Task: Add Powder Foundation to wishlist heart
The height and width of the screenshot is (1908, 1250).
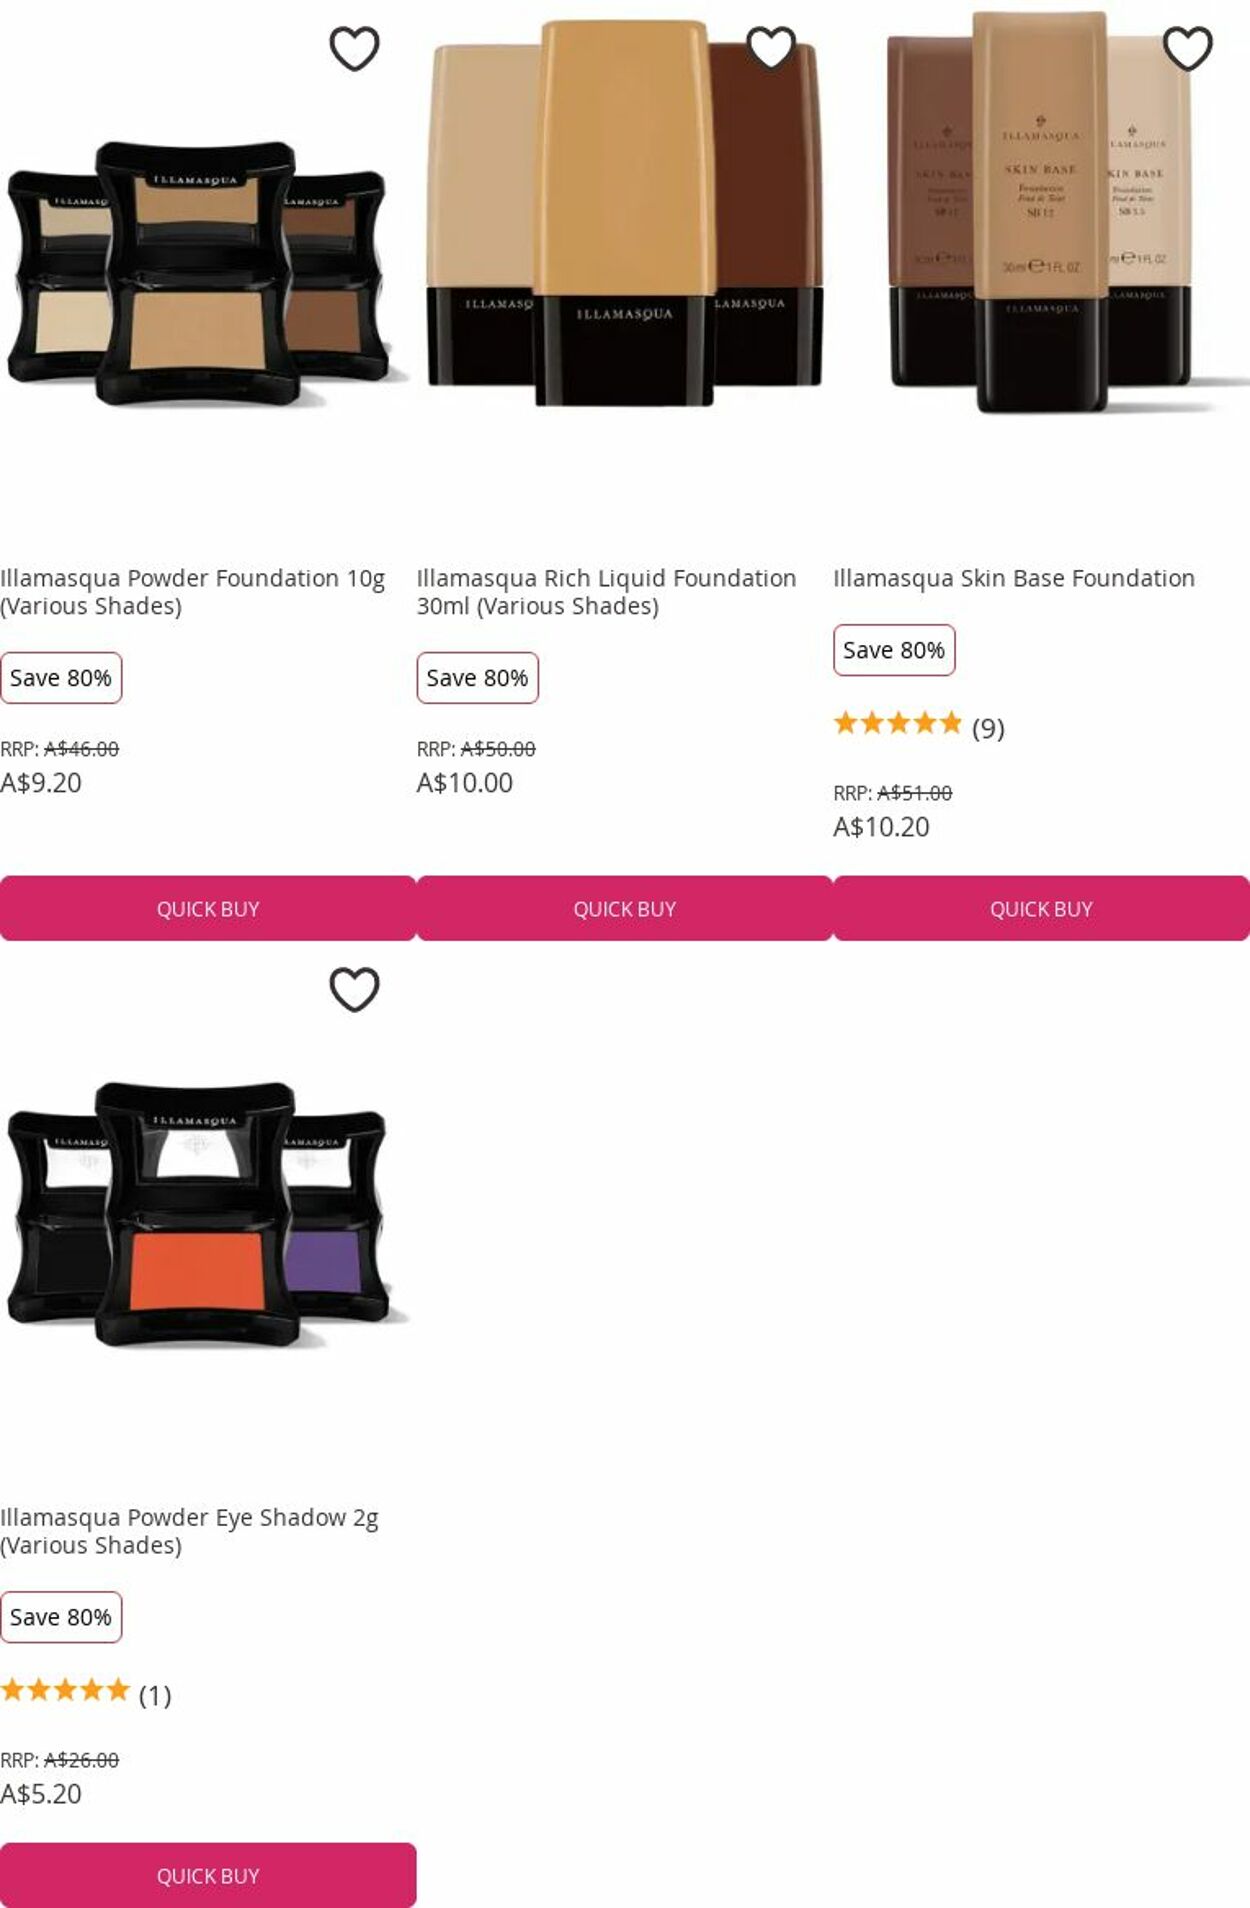Action: (354, 48)
